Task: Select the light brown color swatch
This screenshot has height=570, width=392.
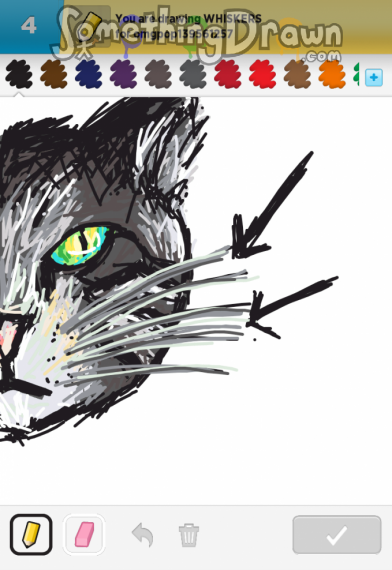Action: (297, 74)
